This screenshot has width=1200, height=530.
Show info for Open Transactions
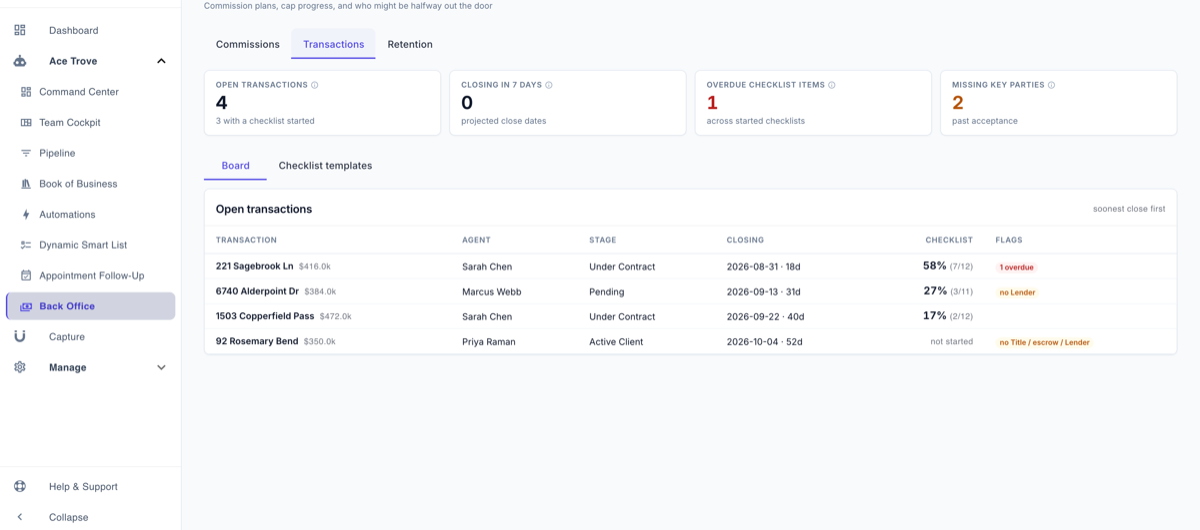coord(315,85)
